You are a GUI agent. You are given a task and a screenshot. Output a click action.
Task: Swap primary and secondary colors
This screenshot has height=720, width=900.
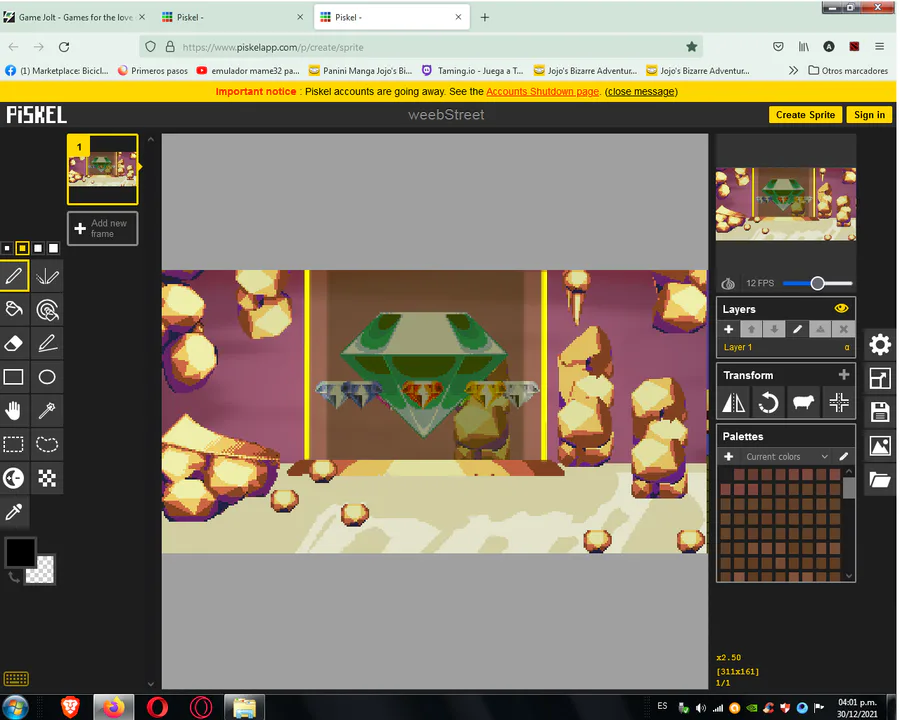tap(14, 578)
